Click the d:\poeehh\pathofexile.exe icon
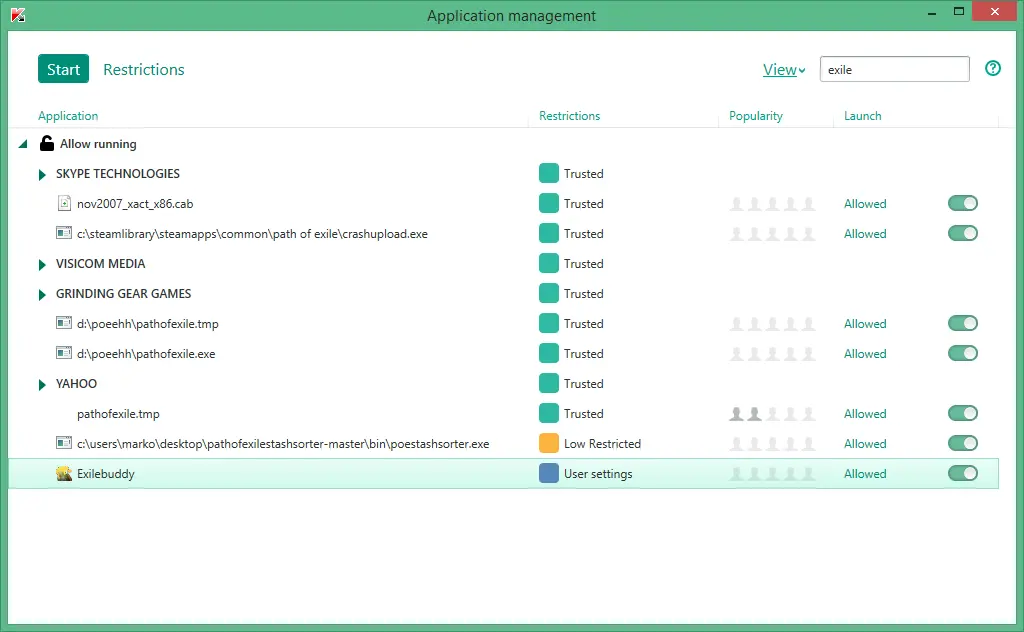The height and width of the screenshot is (632, 1024). click(64, 353)
